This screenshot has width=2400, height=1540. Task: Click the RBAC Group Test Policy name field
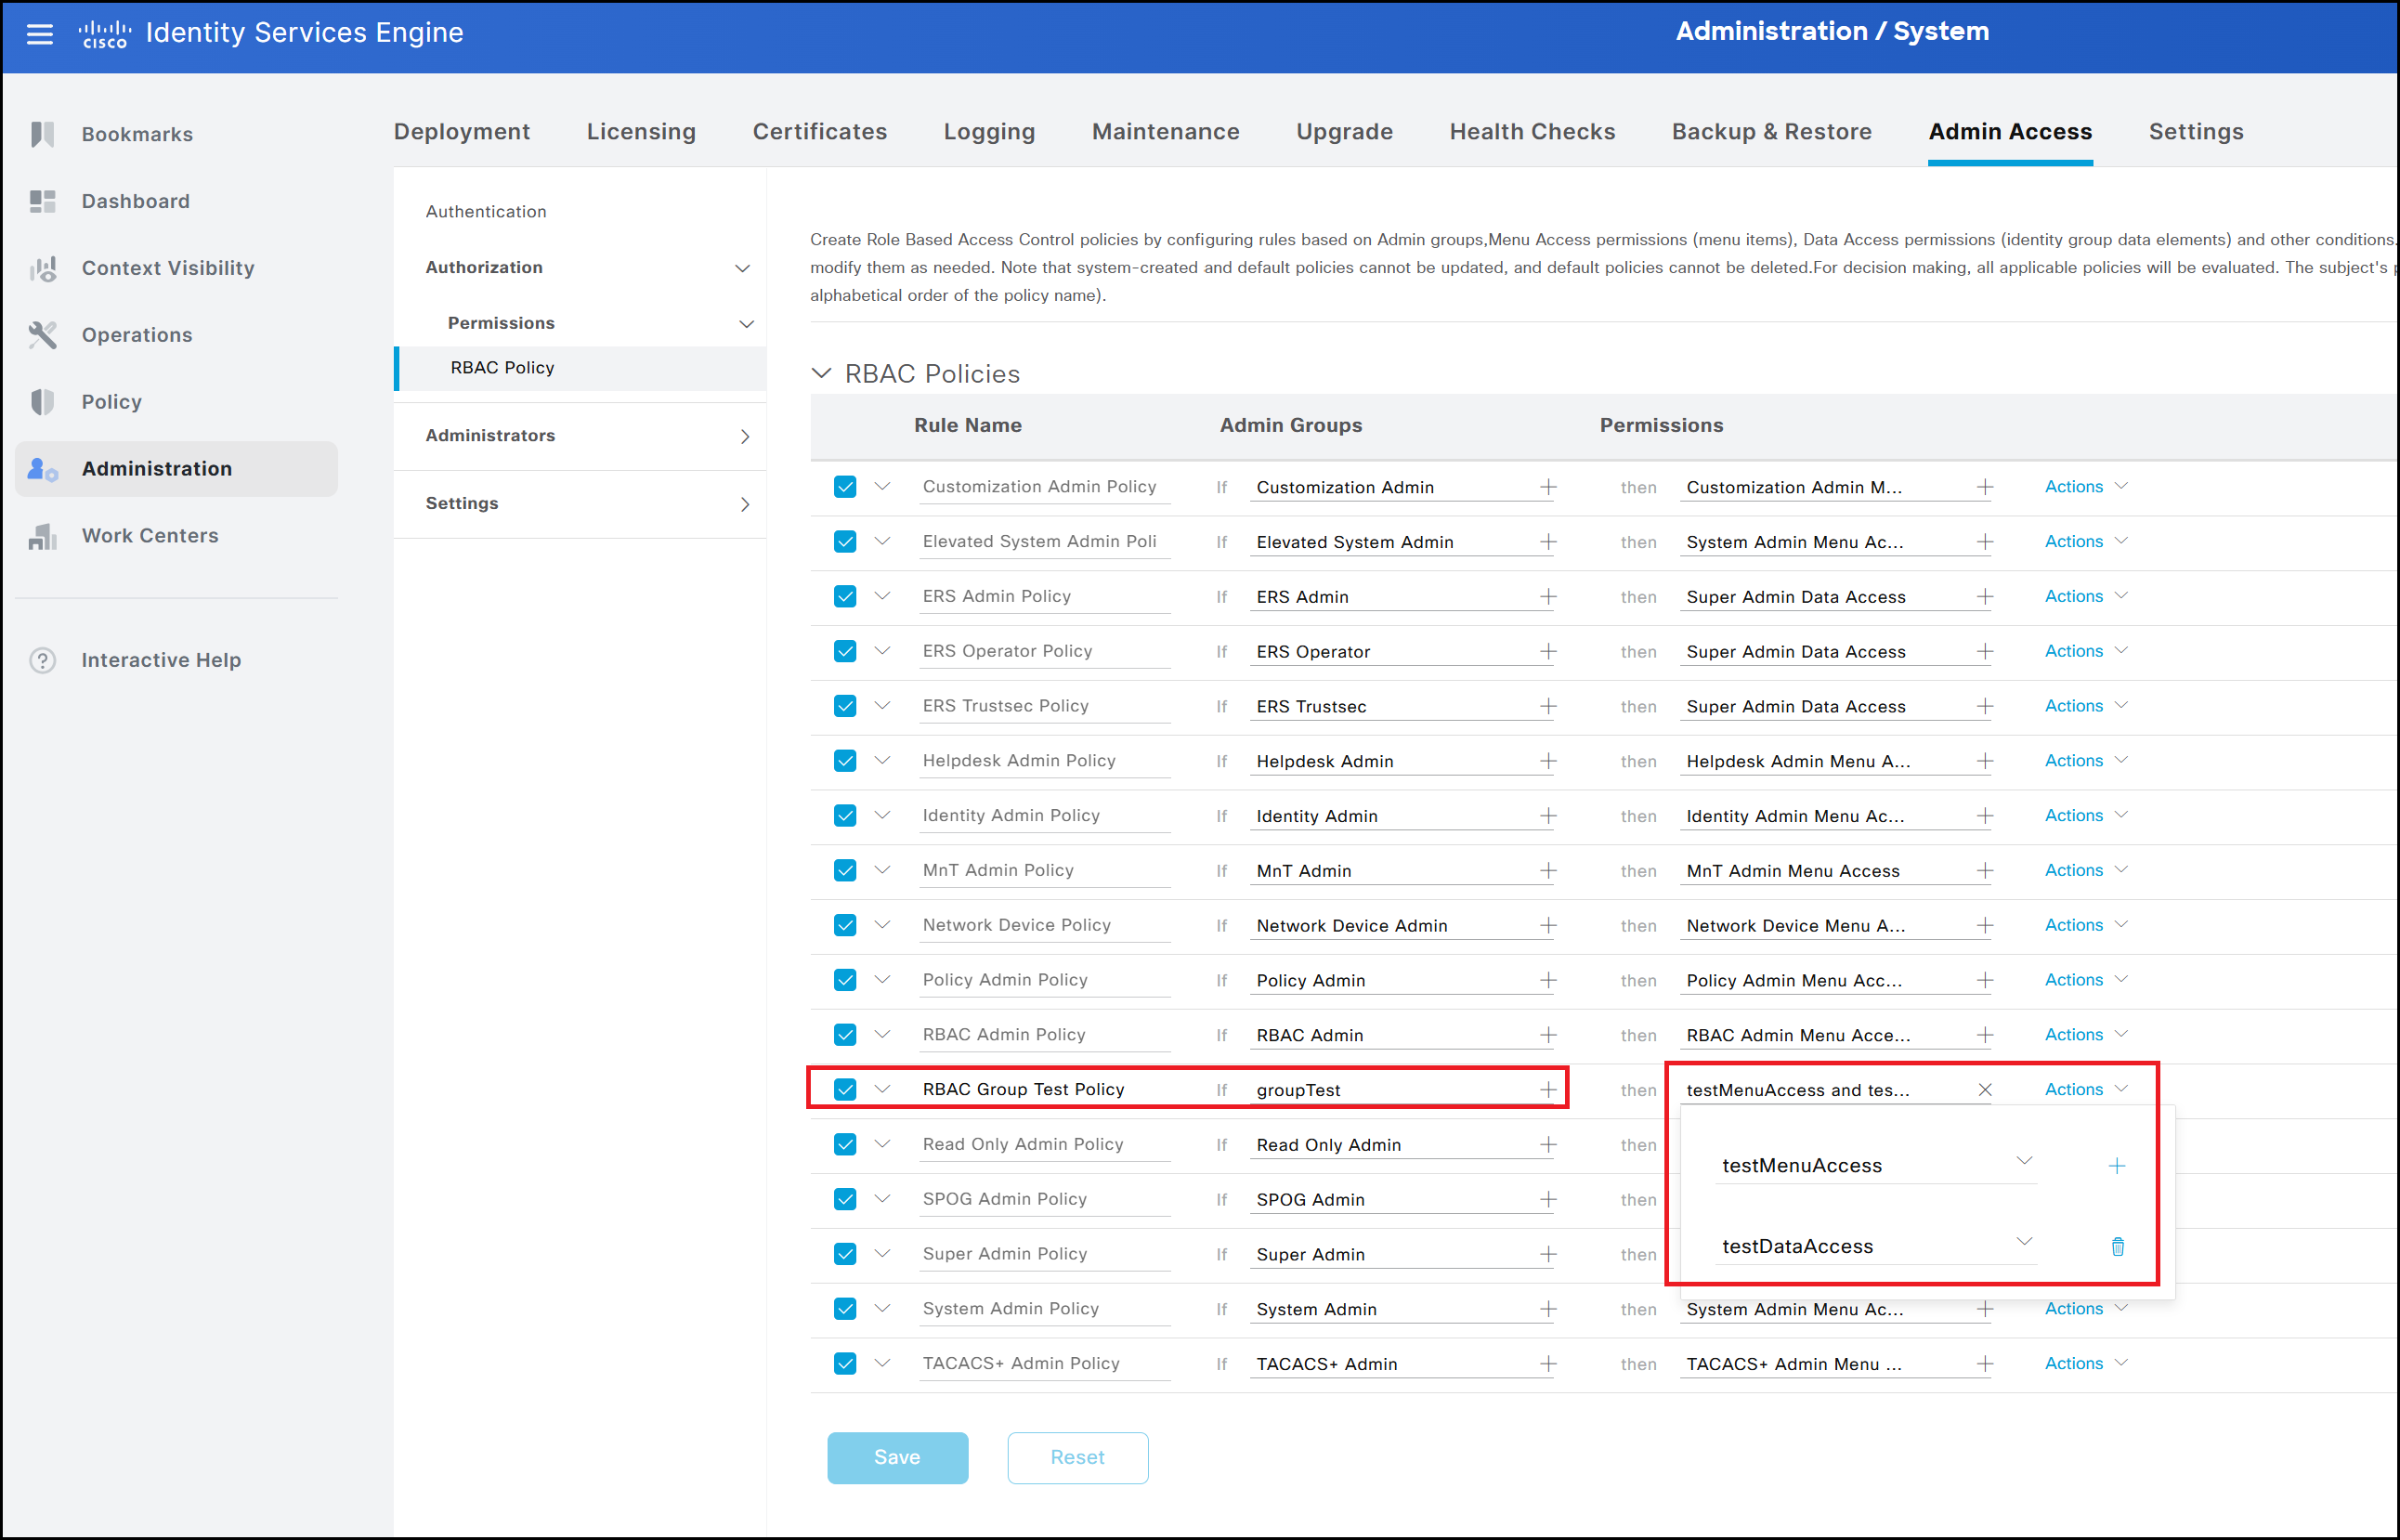1043,1090
